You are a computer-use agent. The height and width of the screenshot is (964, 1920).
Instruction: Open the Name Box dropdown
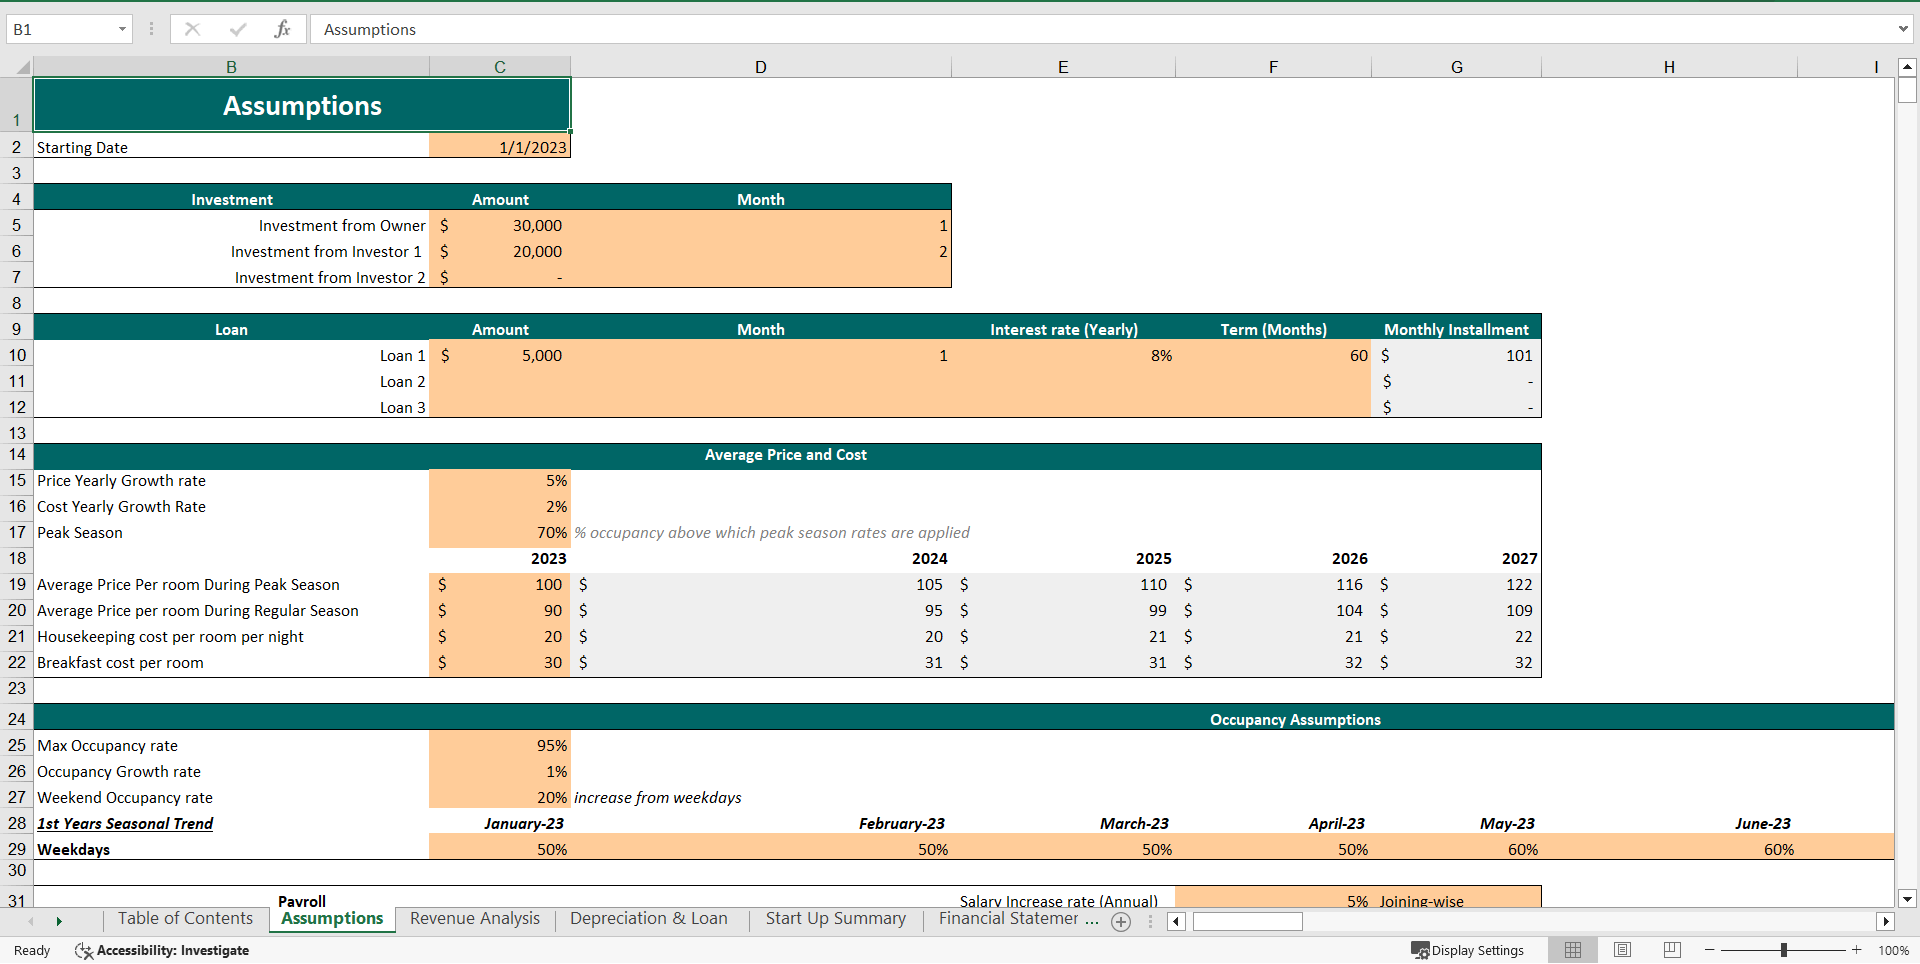(x=122, y=29)
